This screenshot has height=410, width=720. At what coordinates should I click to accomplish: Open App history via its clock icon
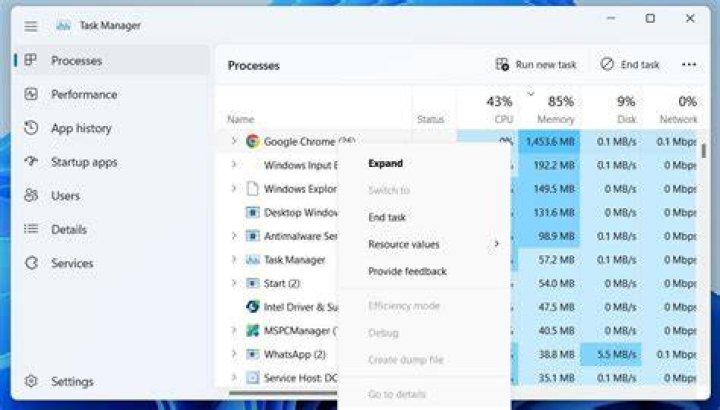tap(31, 128)
